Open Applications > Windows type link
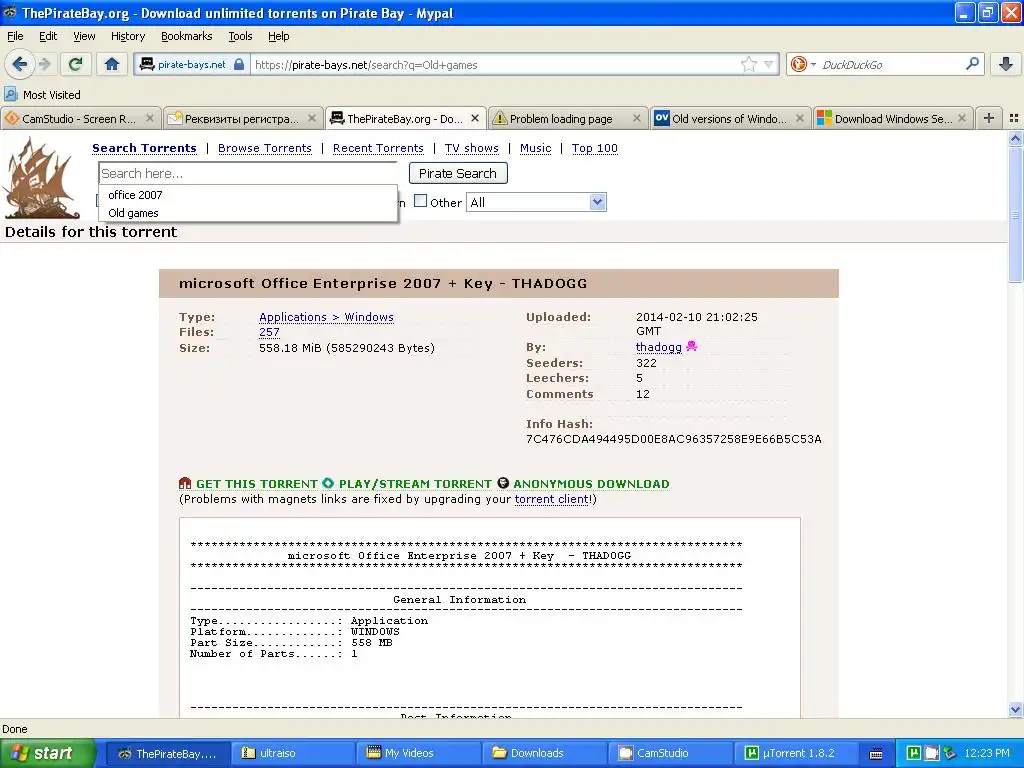1024x768 pixels. [326, 317]
